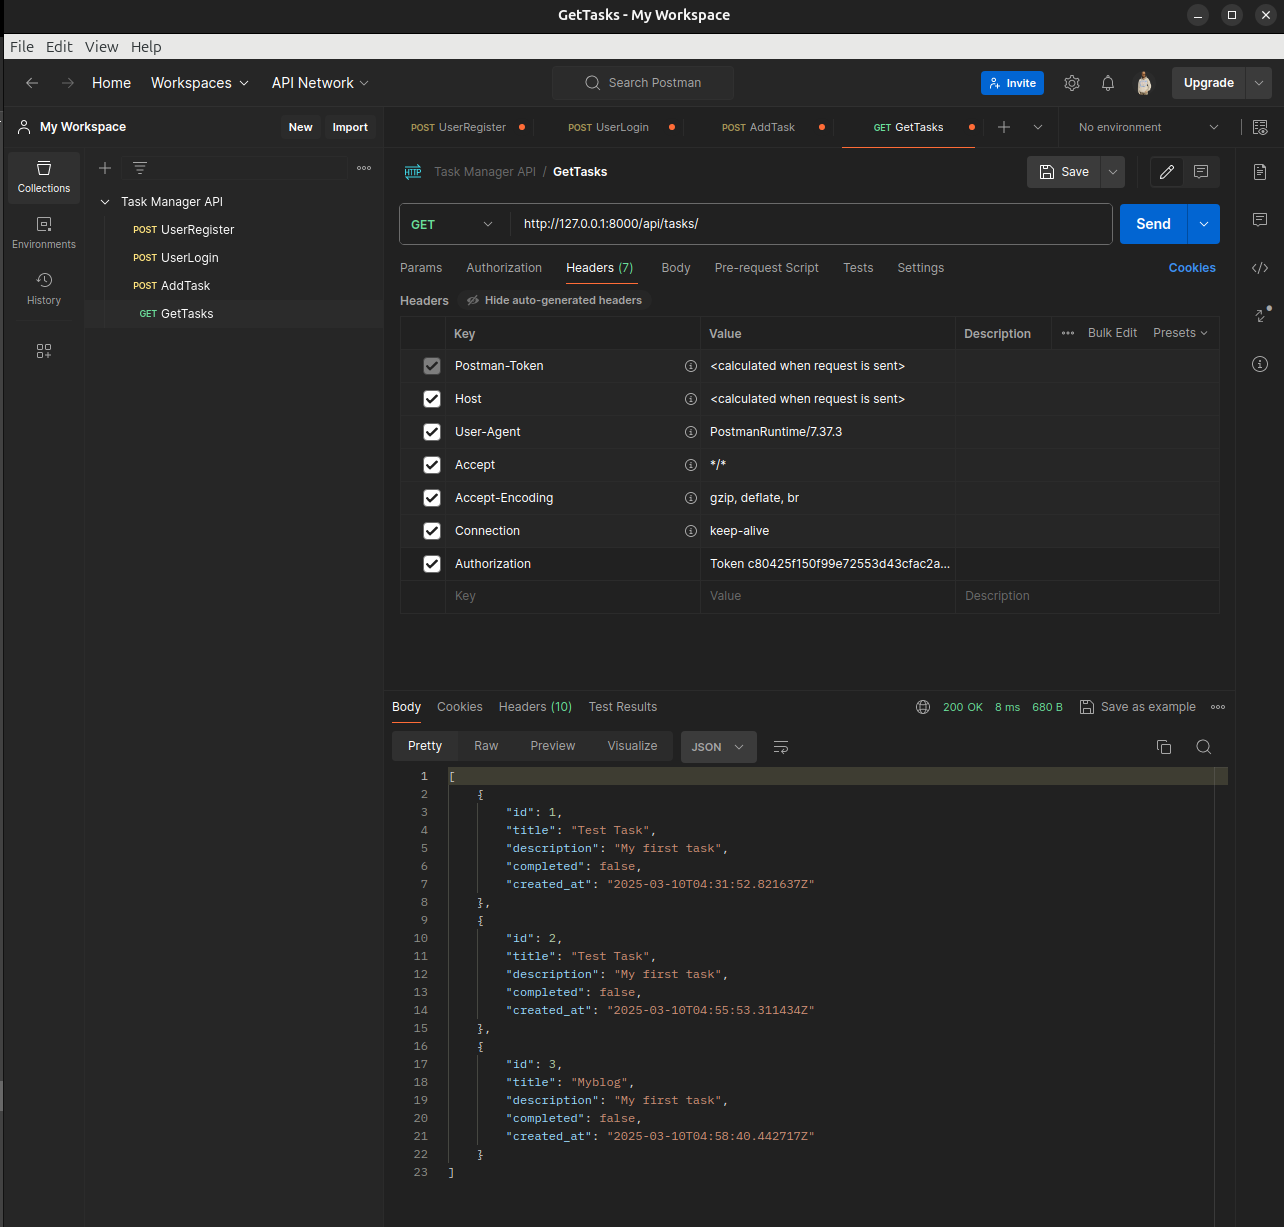
Task: Click the collections filter icon
Action: [140, 168]
